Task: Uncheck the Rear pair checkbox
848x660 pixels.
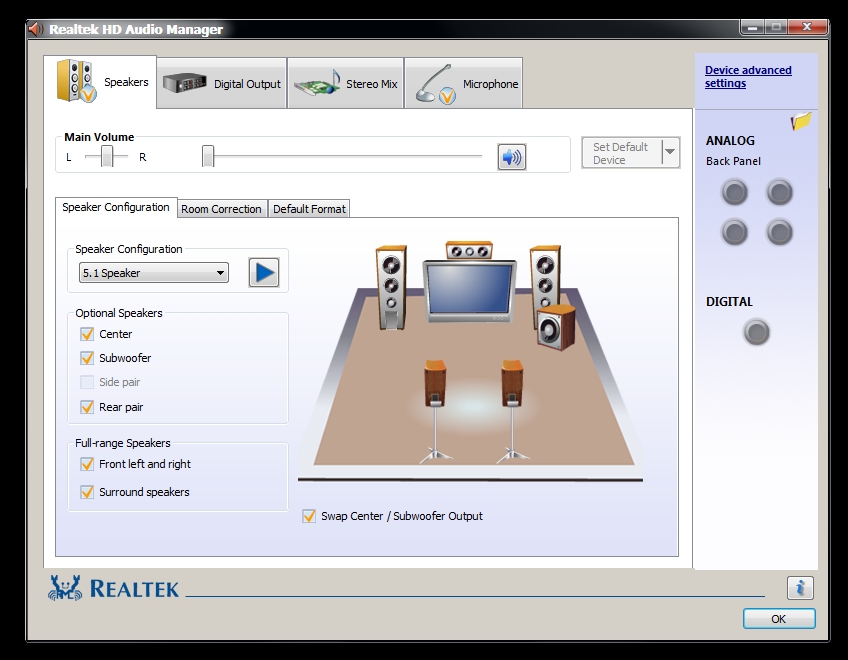Action: [87, 407]
